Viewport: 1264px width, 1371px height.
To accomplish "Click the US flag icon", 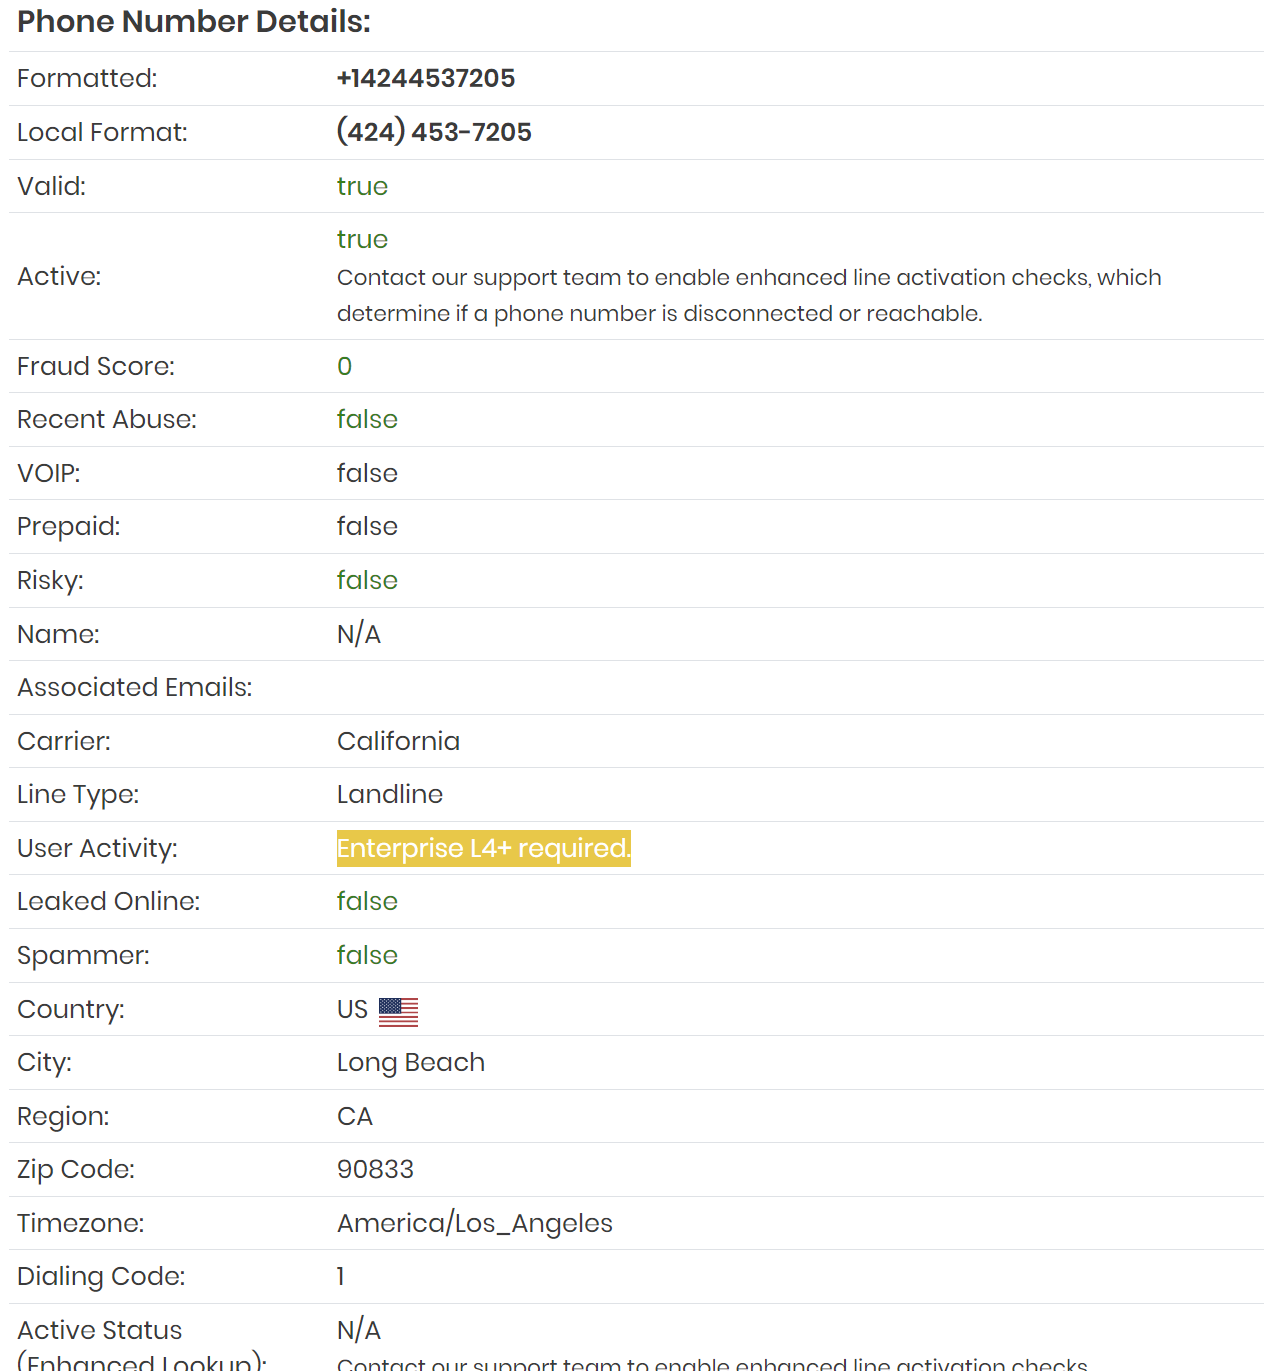I will coord(398,1011).
